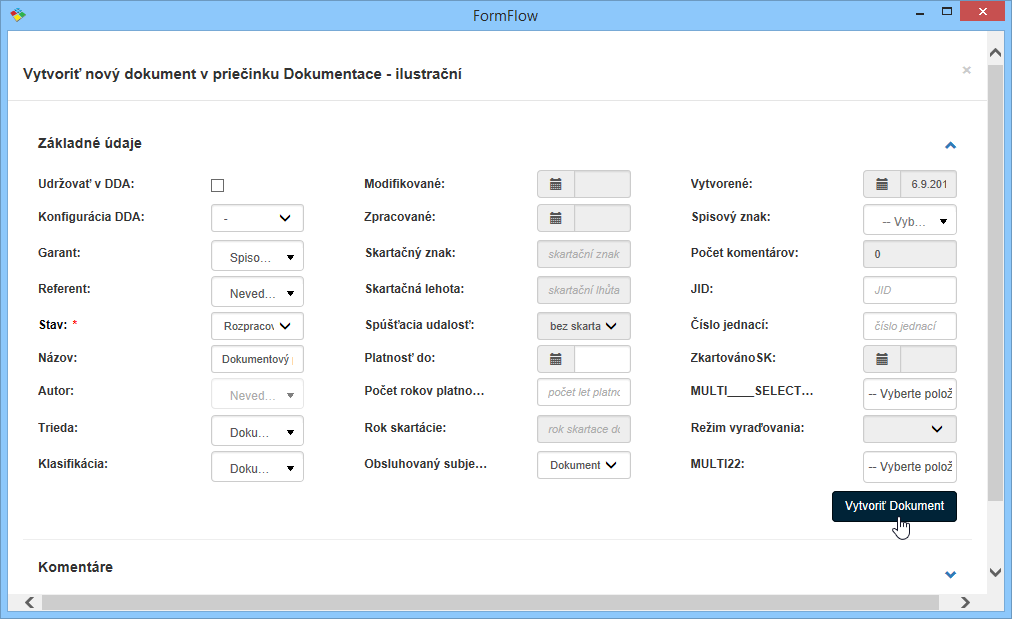Viewport: 1012px width, 619px height.
Task: Open the Spisový znak dropdown
Action: [x=909, y=220]
